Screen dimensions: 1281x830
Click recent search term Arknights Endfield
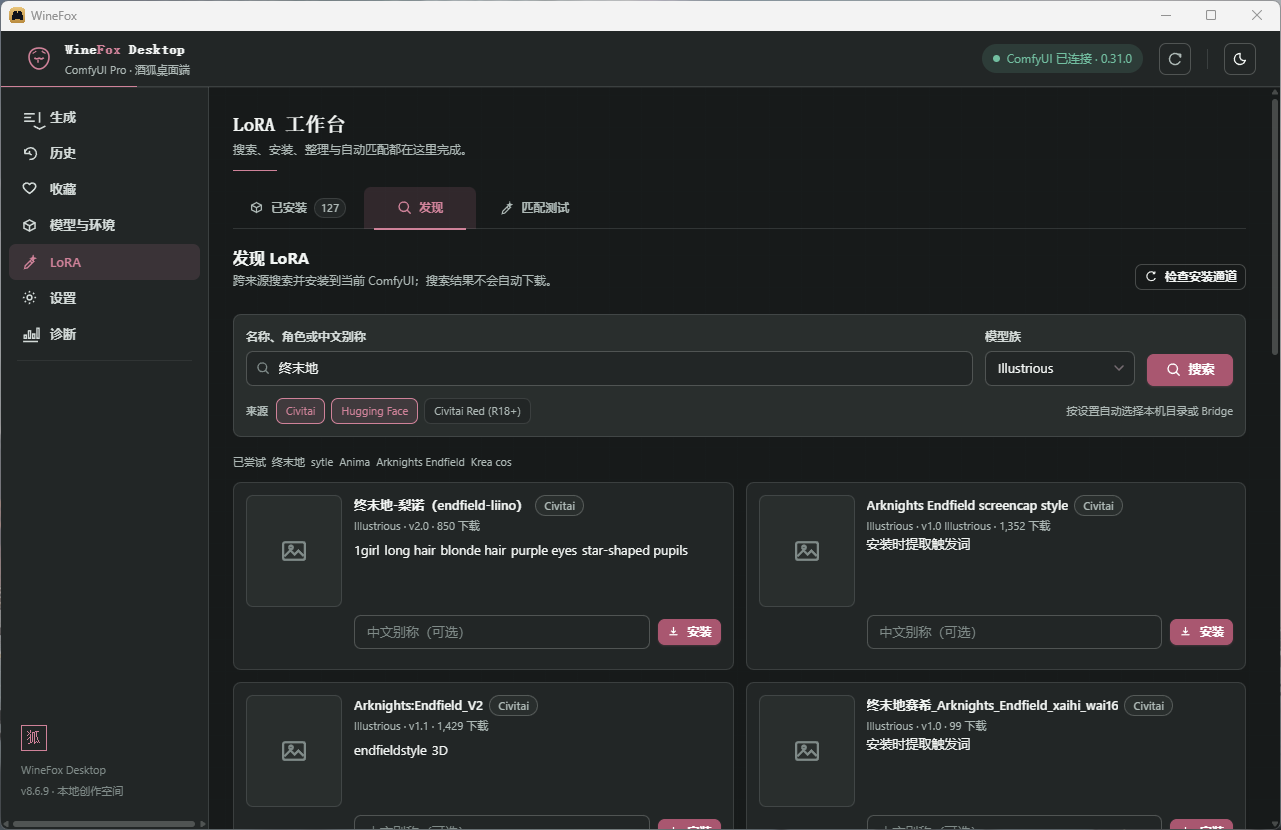(x=420, y=462)
